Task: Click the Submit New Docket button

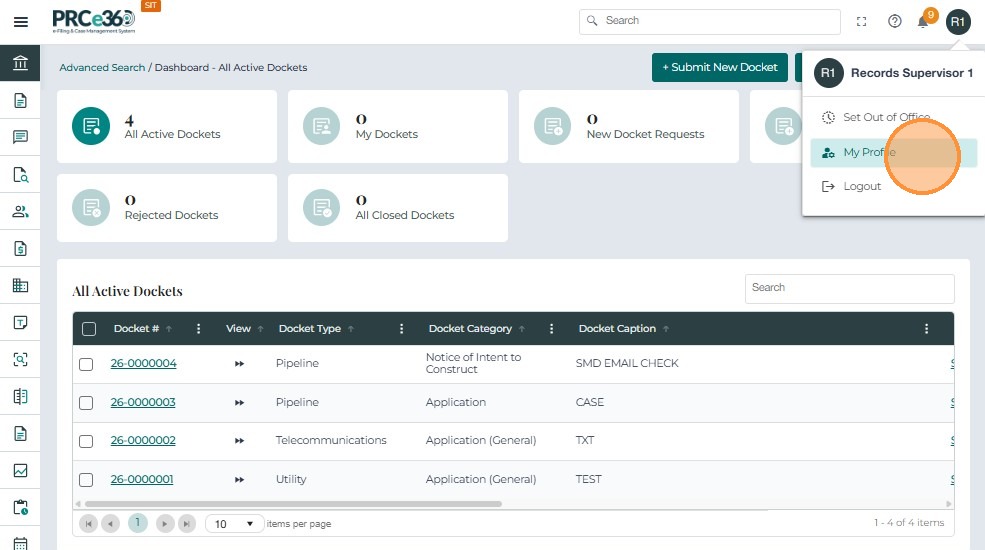Action: click(x=719, y=67)
